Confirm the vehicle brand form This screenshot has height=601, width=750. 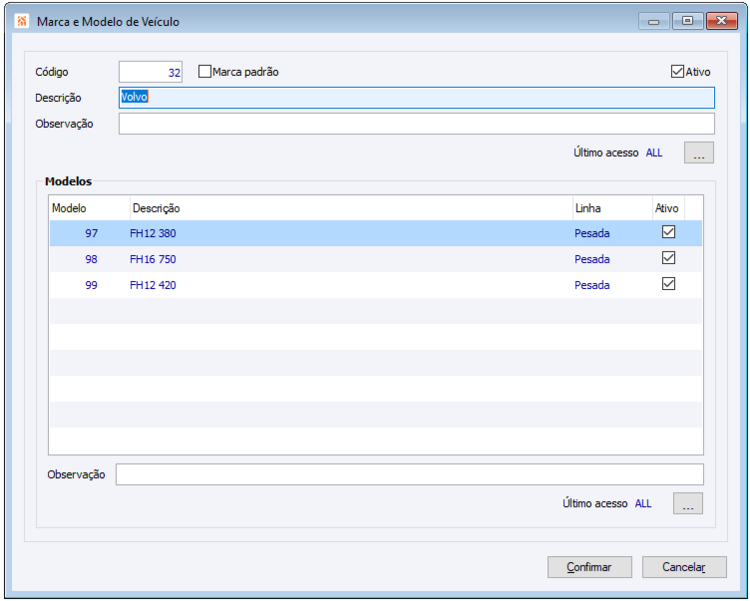[589, 567]
